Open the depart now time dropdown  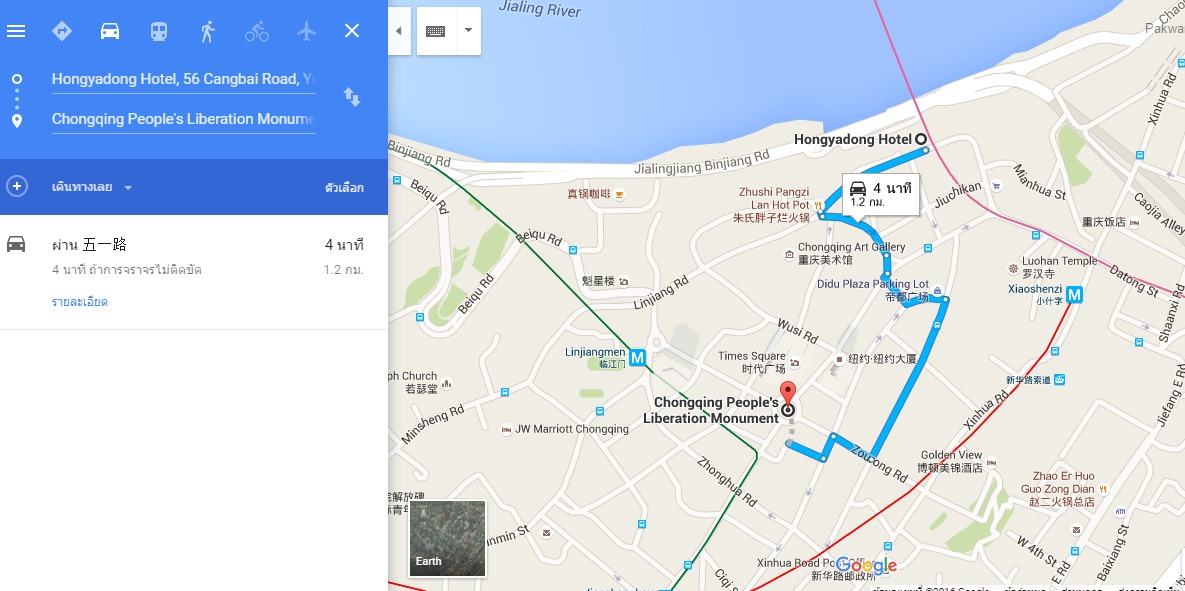click(x=92, y=187)
